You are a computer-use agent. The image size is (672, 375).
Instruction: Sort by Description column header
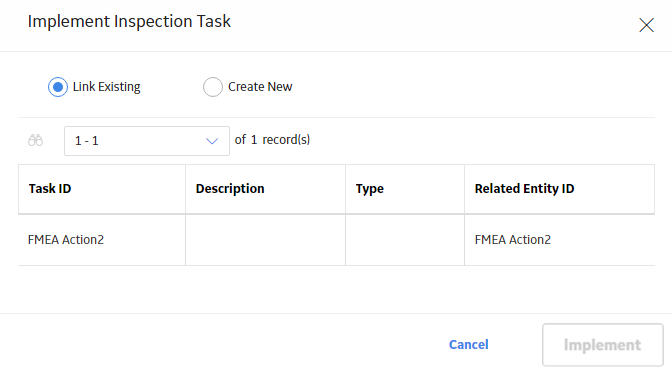(x=230, y=189)
